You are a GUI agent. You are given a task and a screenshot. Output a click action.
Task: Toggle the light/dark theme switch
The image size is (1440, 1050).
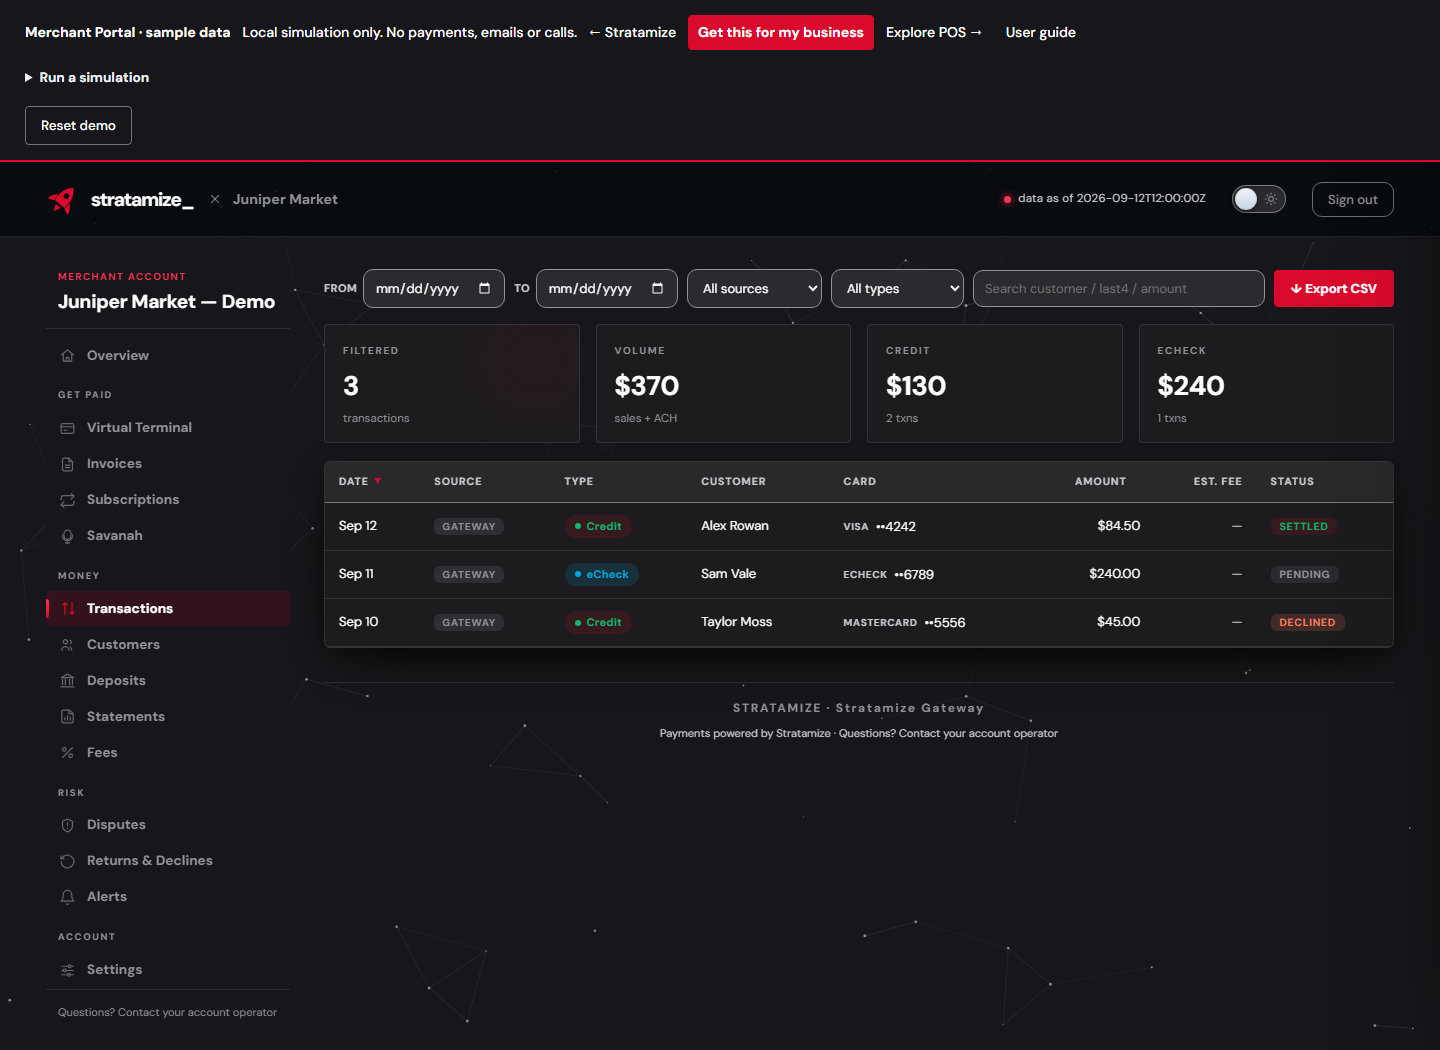(1258, 199)
